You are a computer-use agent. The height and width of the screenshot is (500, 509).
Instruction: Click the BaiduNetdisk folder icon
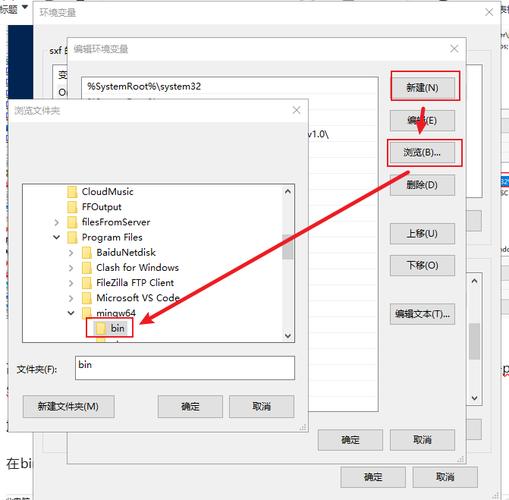(x=87, y=253)
